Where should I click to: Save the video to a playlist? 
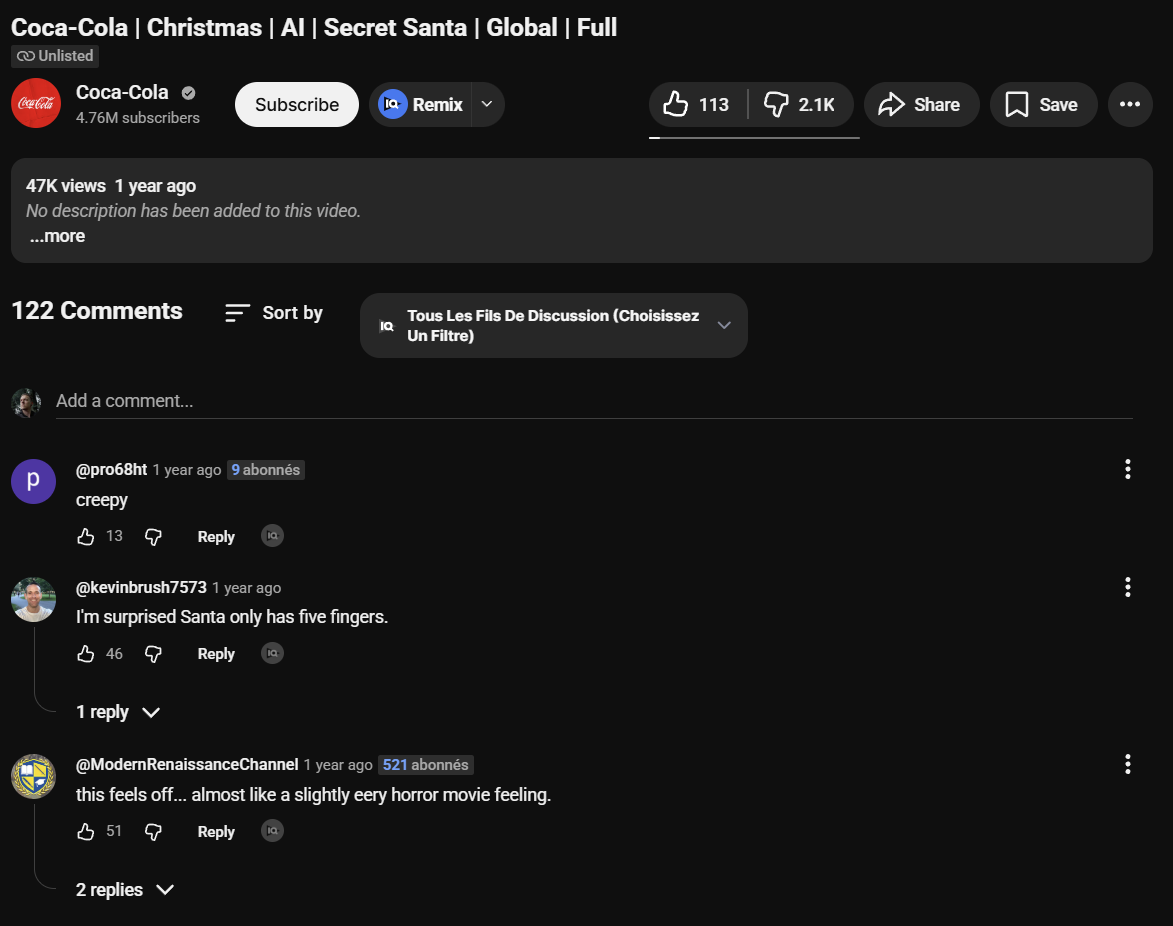pos(1043,105)
